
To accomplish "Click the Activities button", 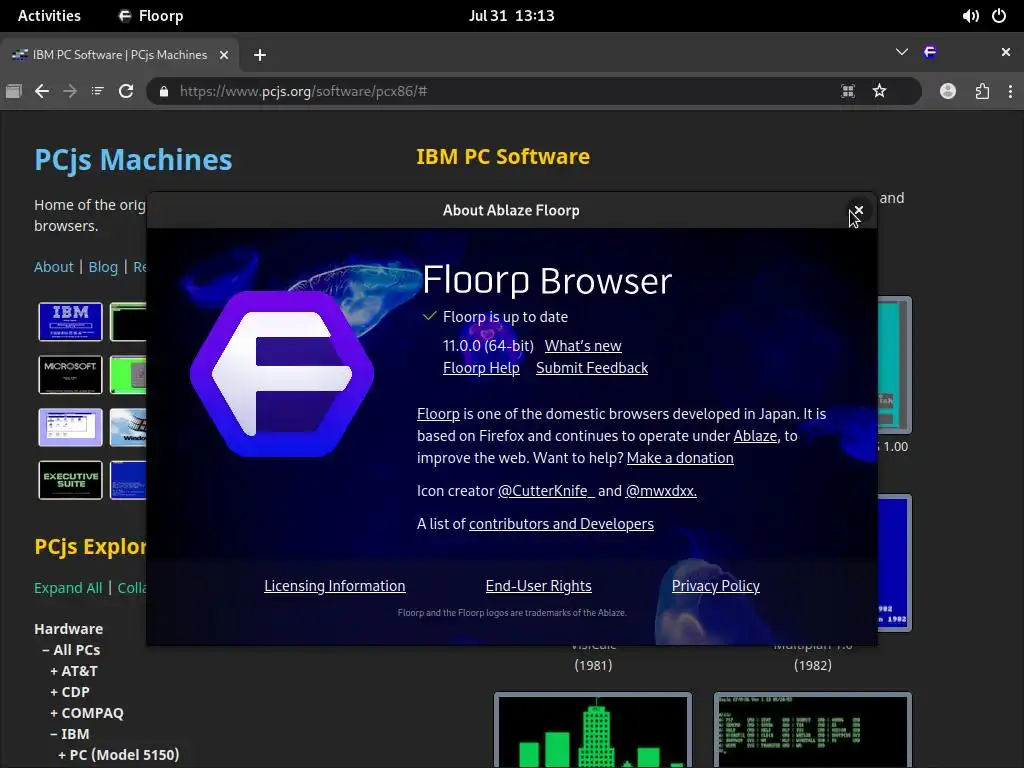I will [49, 16].
